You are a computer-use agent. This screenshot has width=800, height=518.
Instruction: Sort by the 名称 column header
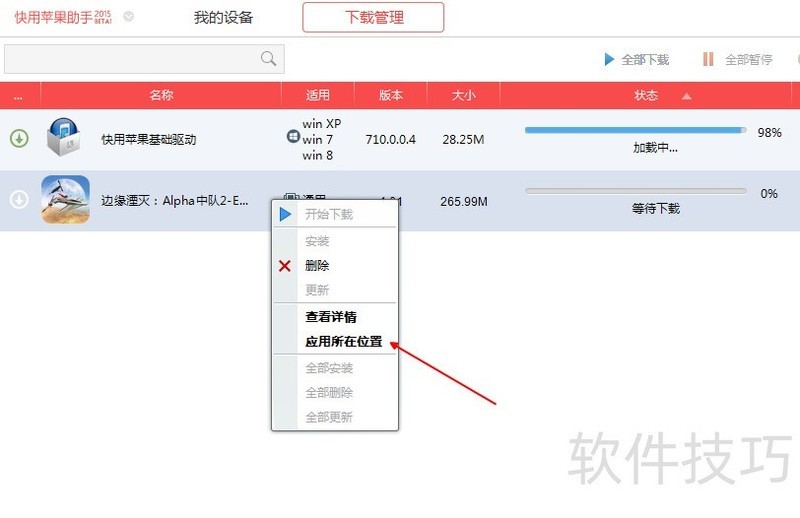[161, 95]
